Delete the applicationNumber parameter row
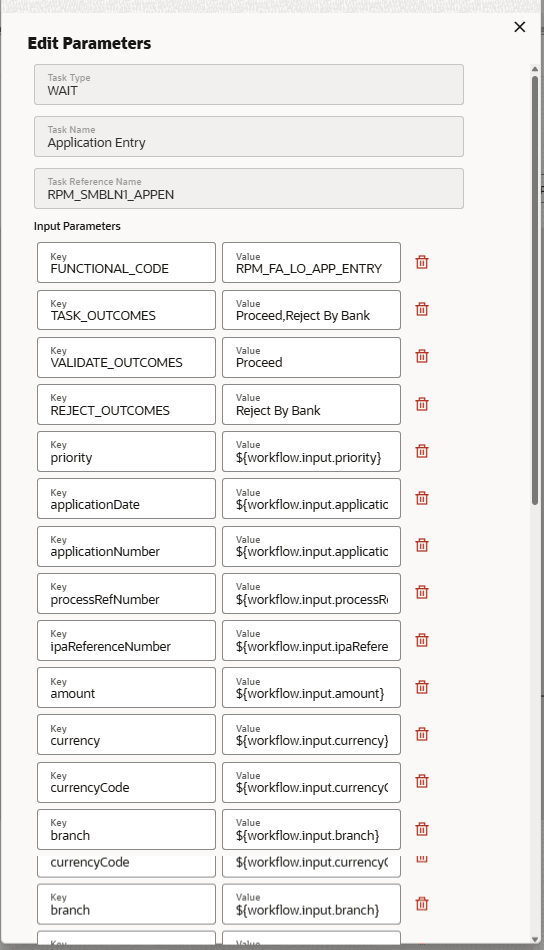 pos(422,545)
